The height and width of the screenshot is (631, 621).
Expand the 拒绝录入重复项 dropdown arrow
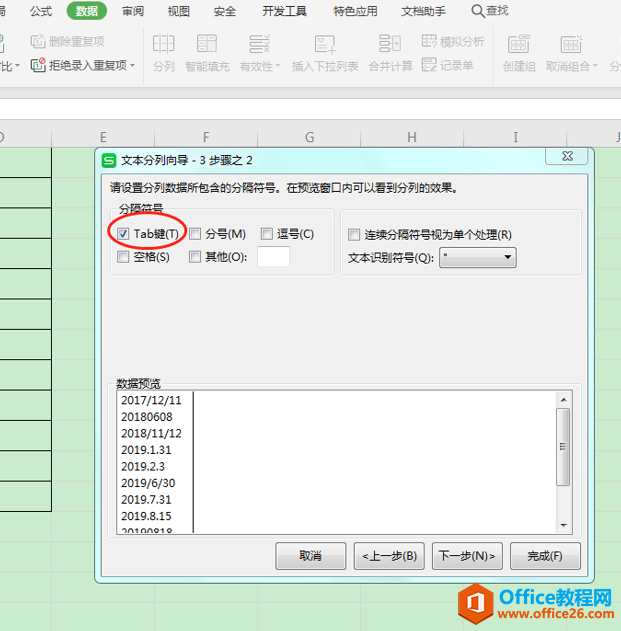click(x=133, y=65)
